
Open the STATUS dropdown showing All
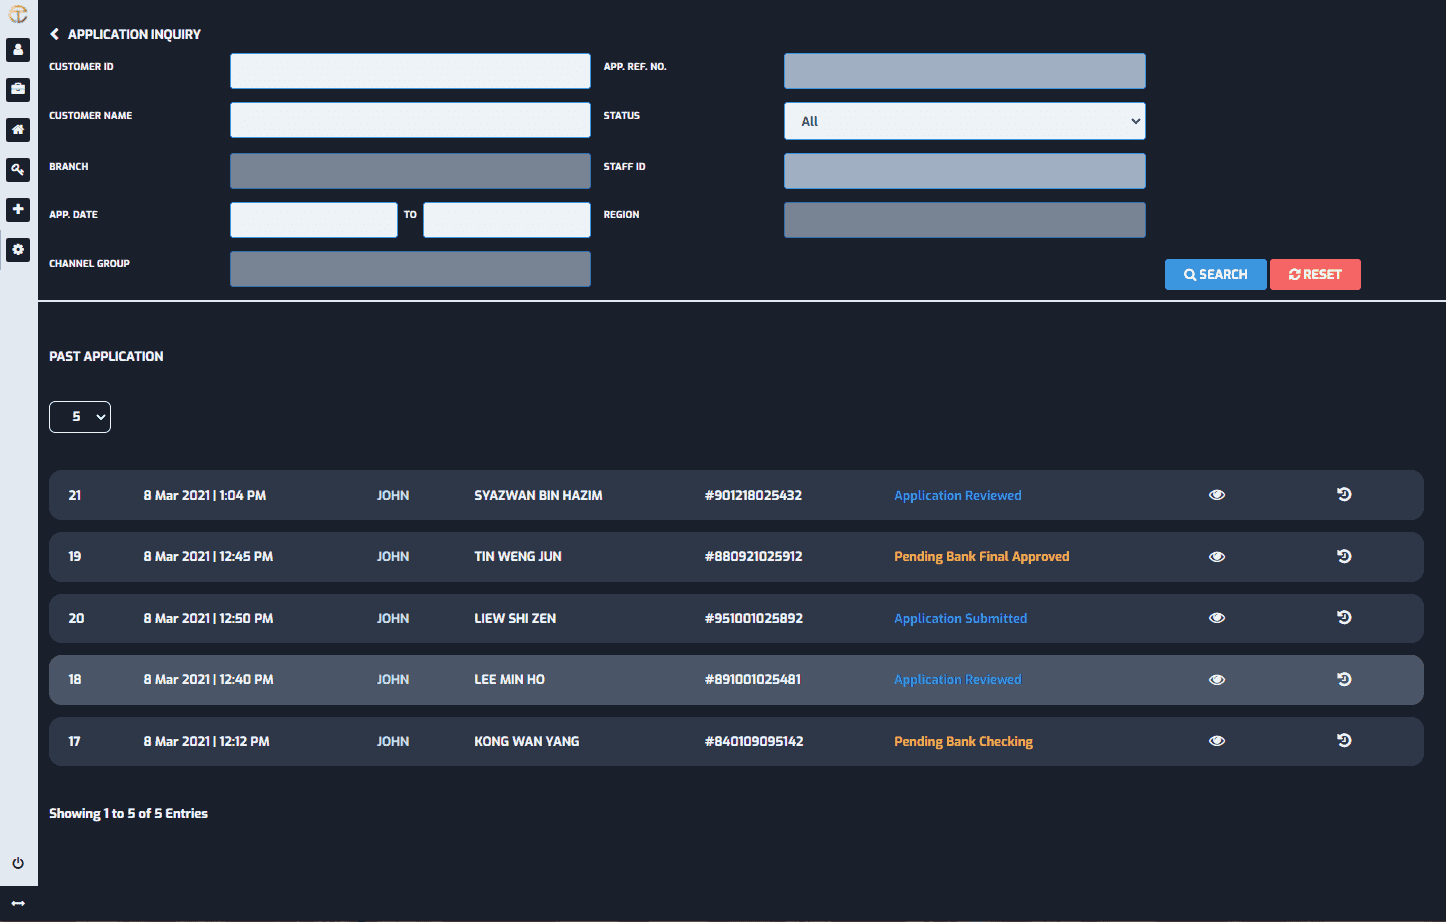964,120
